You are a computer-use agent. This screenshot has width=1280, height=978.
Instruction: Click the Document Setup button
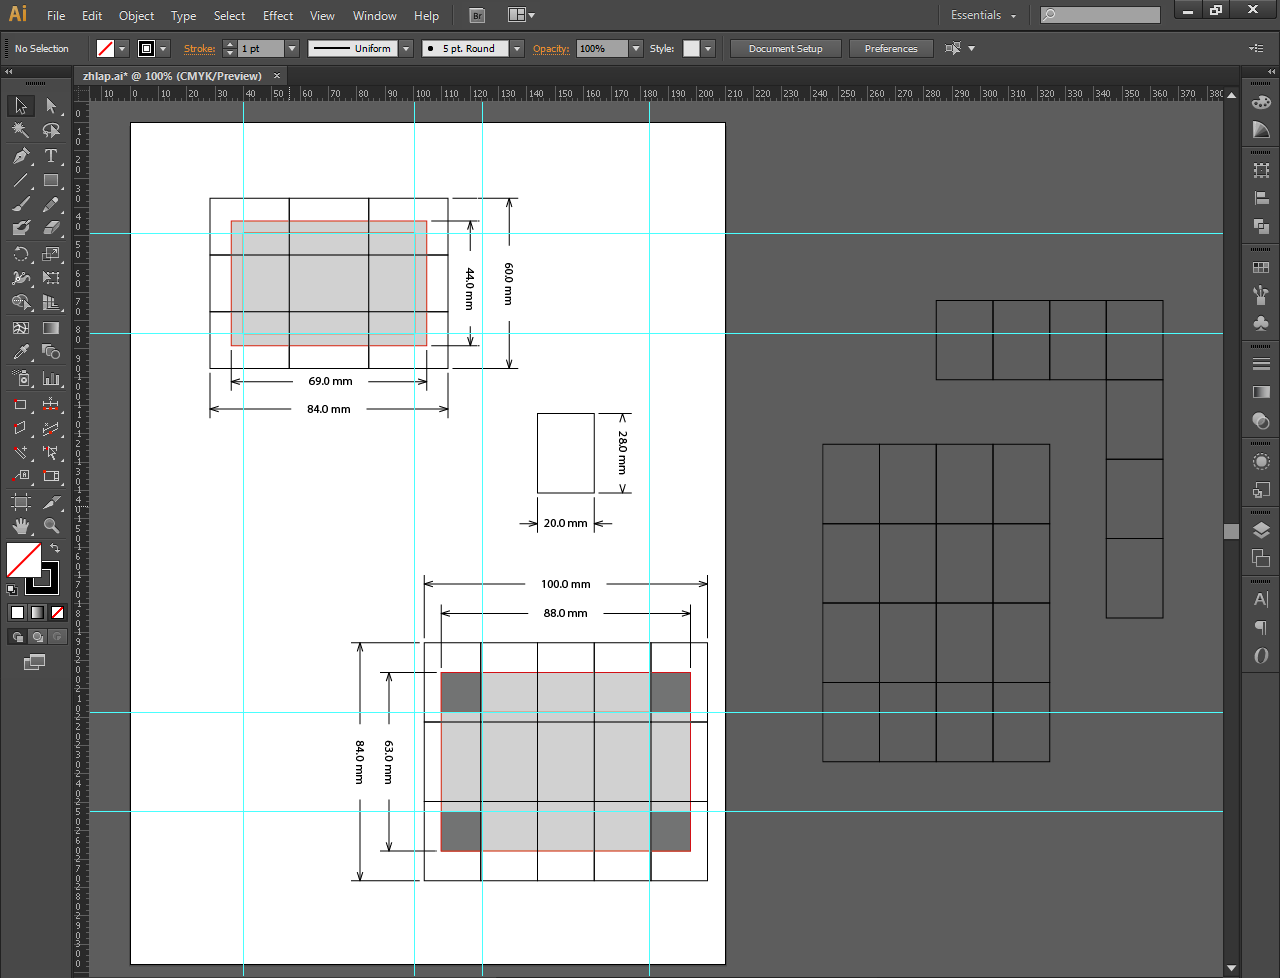click(785, 49)
